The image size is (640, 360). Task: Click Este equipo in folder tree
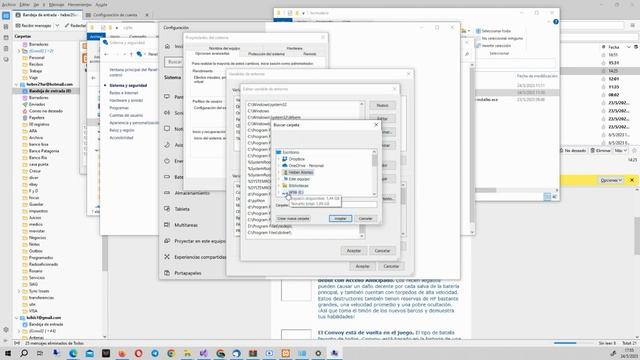299,179
